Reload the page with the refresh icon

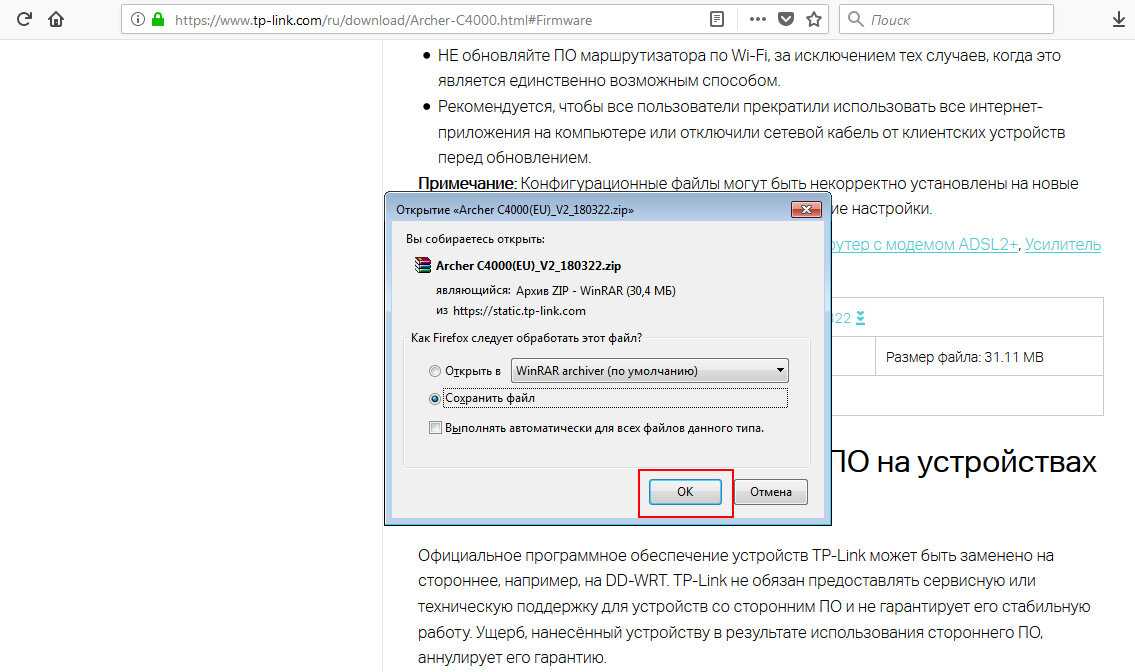(24, 20)
